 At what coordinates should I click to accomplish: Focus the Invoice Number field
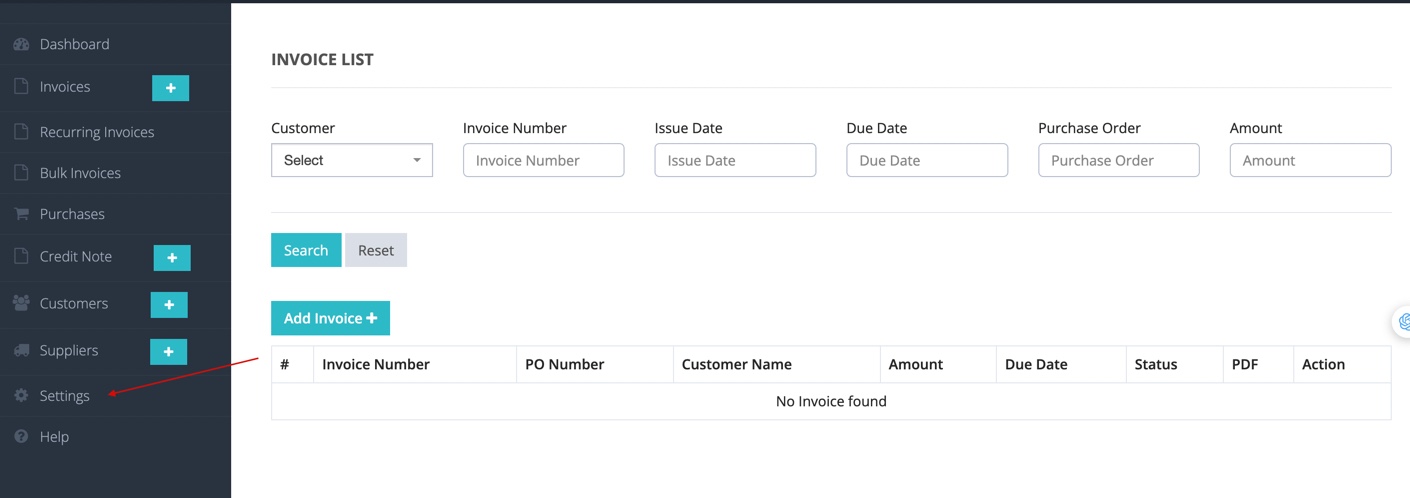[x=544, y=160]
